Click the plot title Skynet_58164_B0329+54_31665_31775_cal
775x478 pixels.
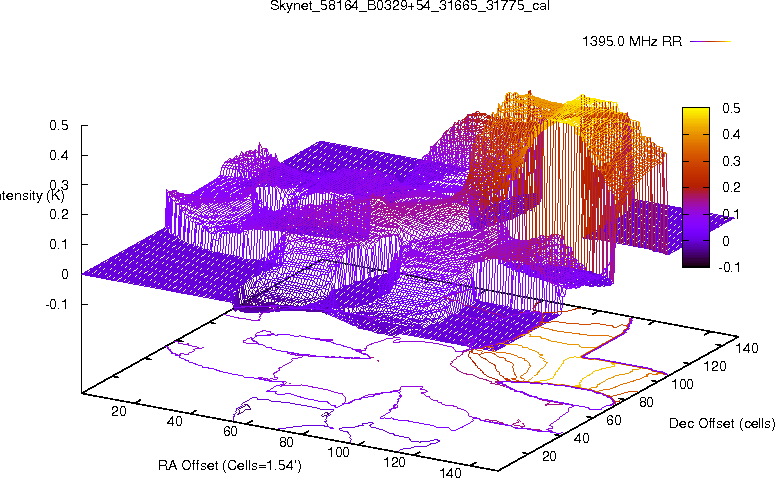coord(410,6)
